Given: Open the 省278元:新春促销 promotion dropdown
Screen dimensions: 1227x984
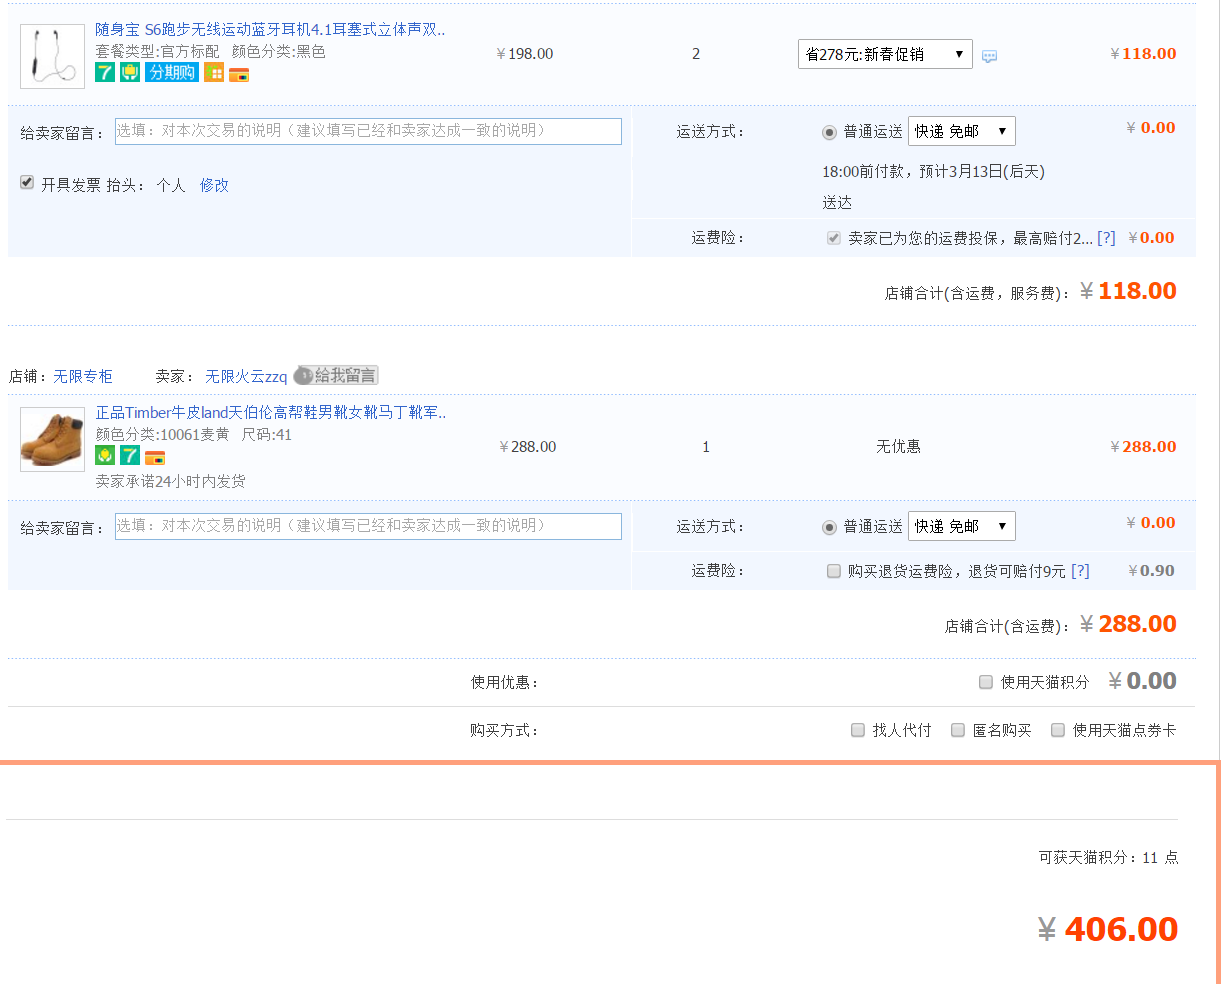Looking at the screenshot, I should 884,54.
